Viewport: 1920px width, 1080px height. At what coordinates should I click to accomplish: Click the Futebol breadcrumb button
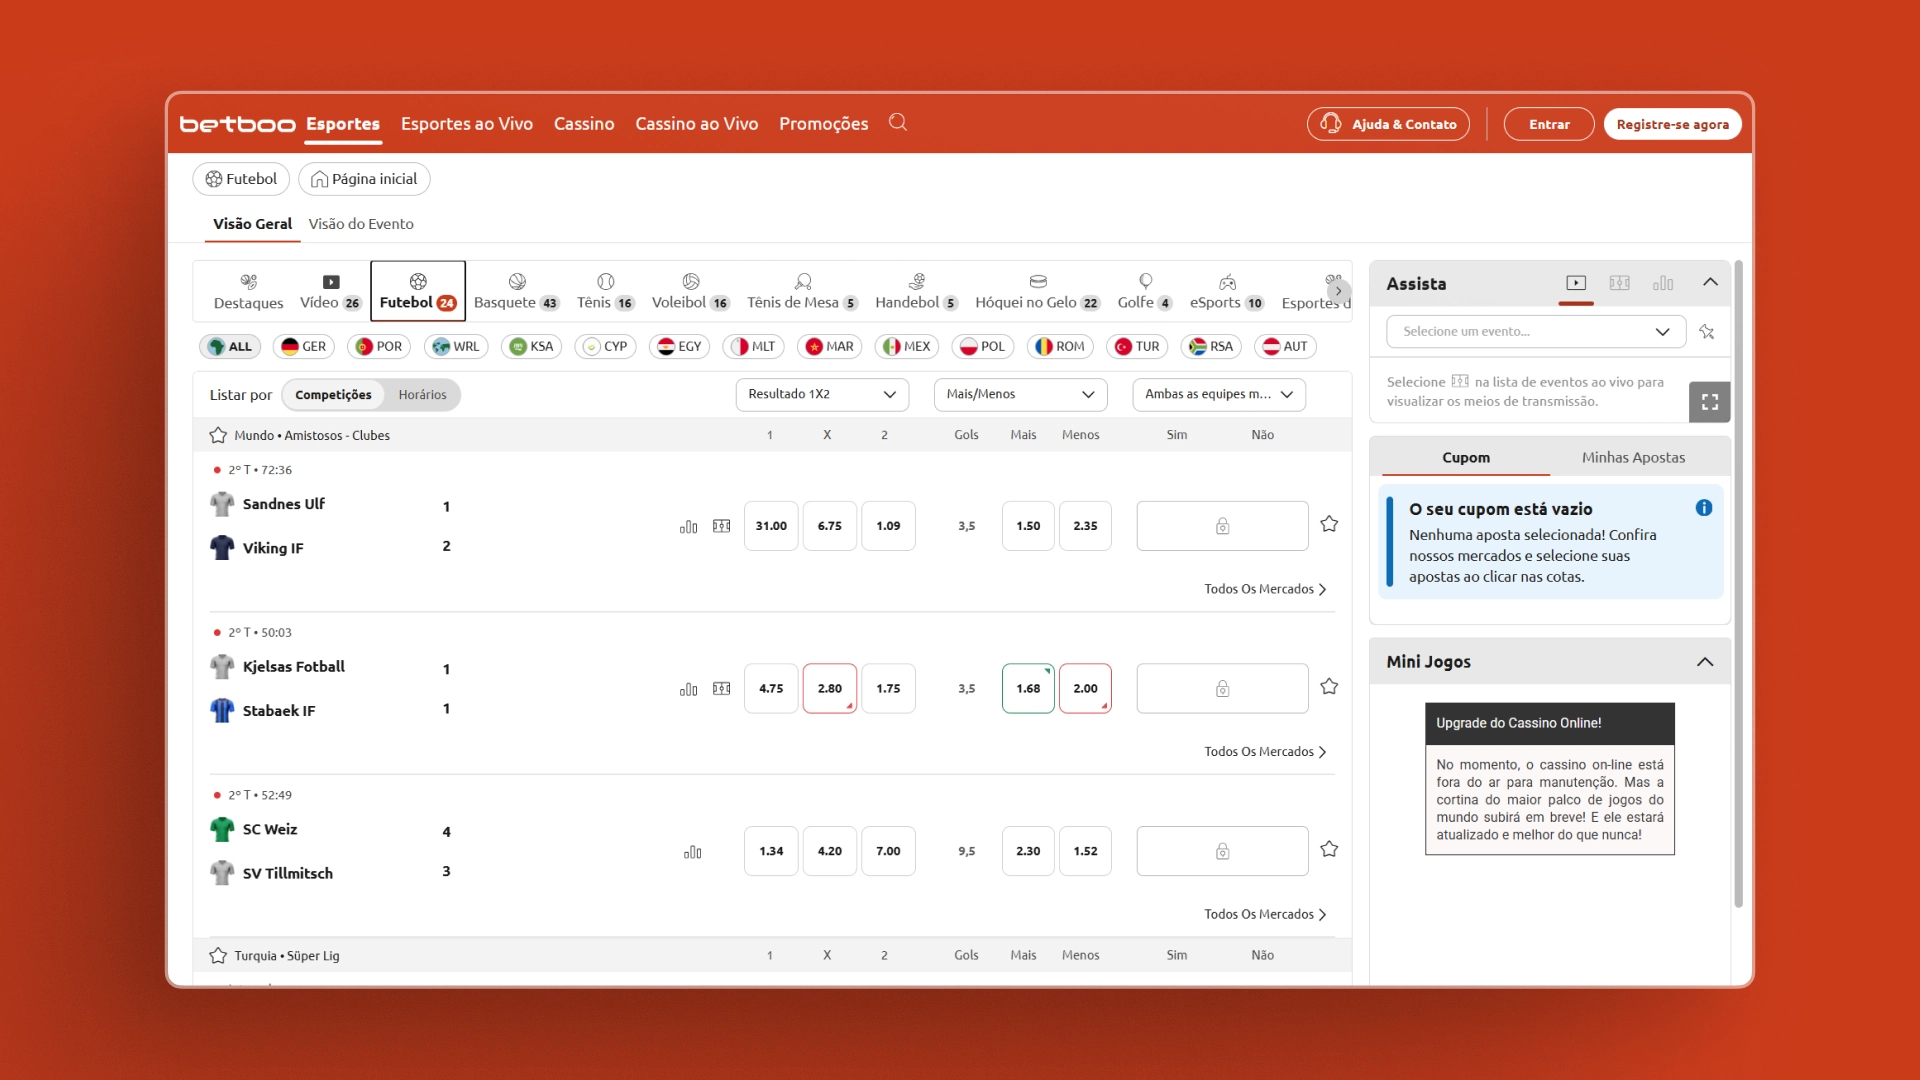241,179
